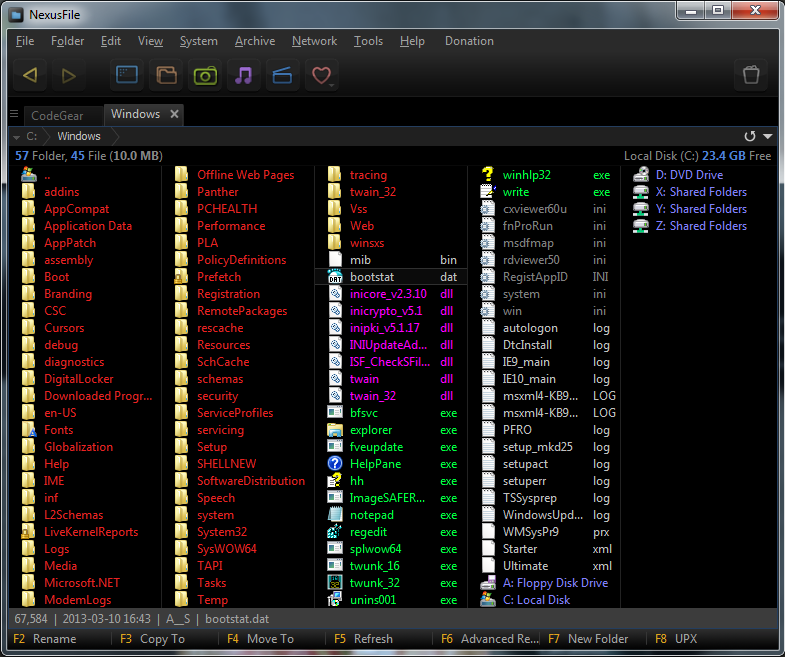Click the C: Local Disk icon
The height and width of the screenshot is (657, 785).
(x=488, y=600)
